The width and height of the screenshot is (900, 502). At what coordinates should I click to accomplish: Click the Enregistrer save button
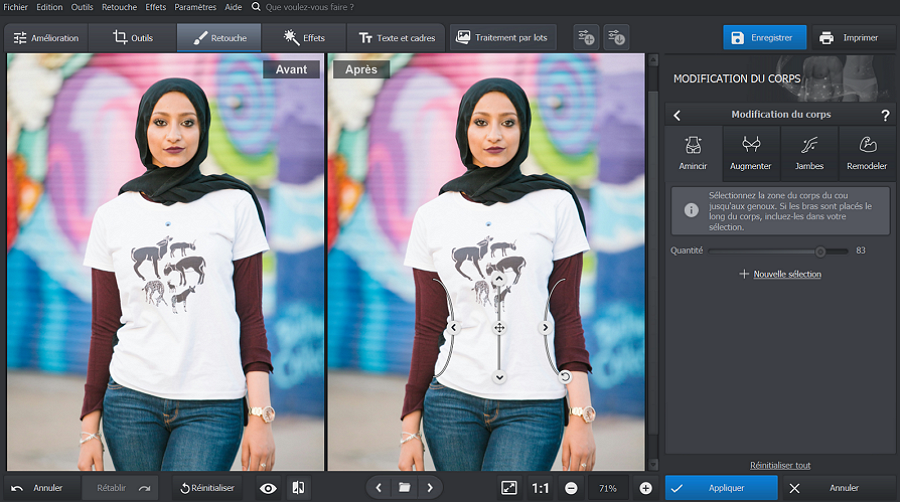765,38
